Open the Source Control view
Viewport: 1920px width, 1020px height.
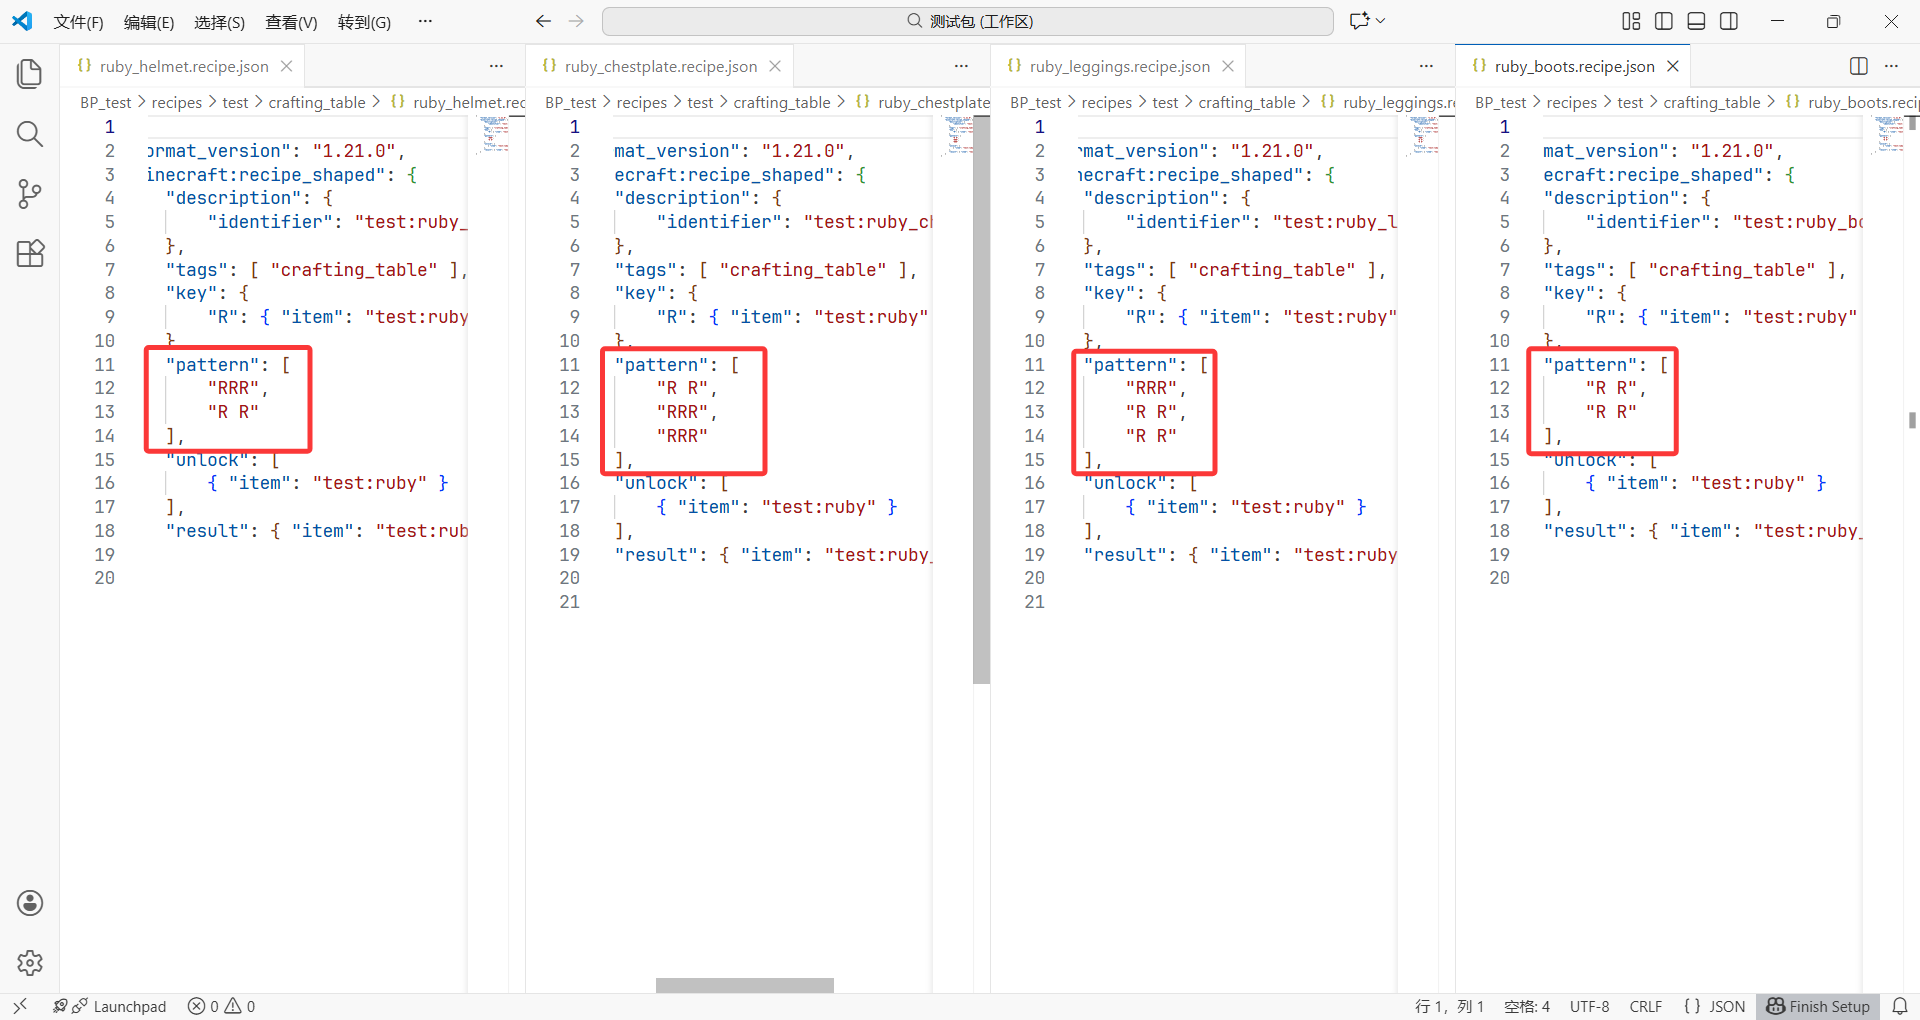pyautogui.click(x=30, y=194)
